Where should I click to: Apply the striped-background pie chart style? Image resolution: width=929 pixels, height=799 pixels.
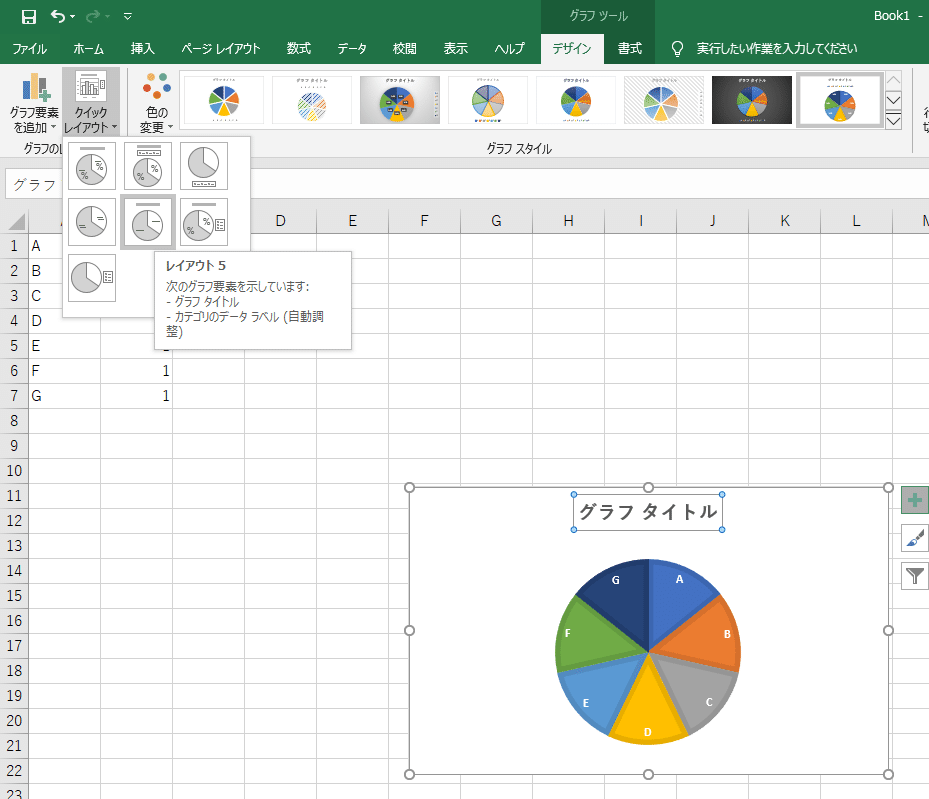tap(664, 100)
